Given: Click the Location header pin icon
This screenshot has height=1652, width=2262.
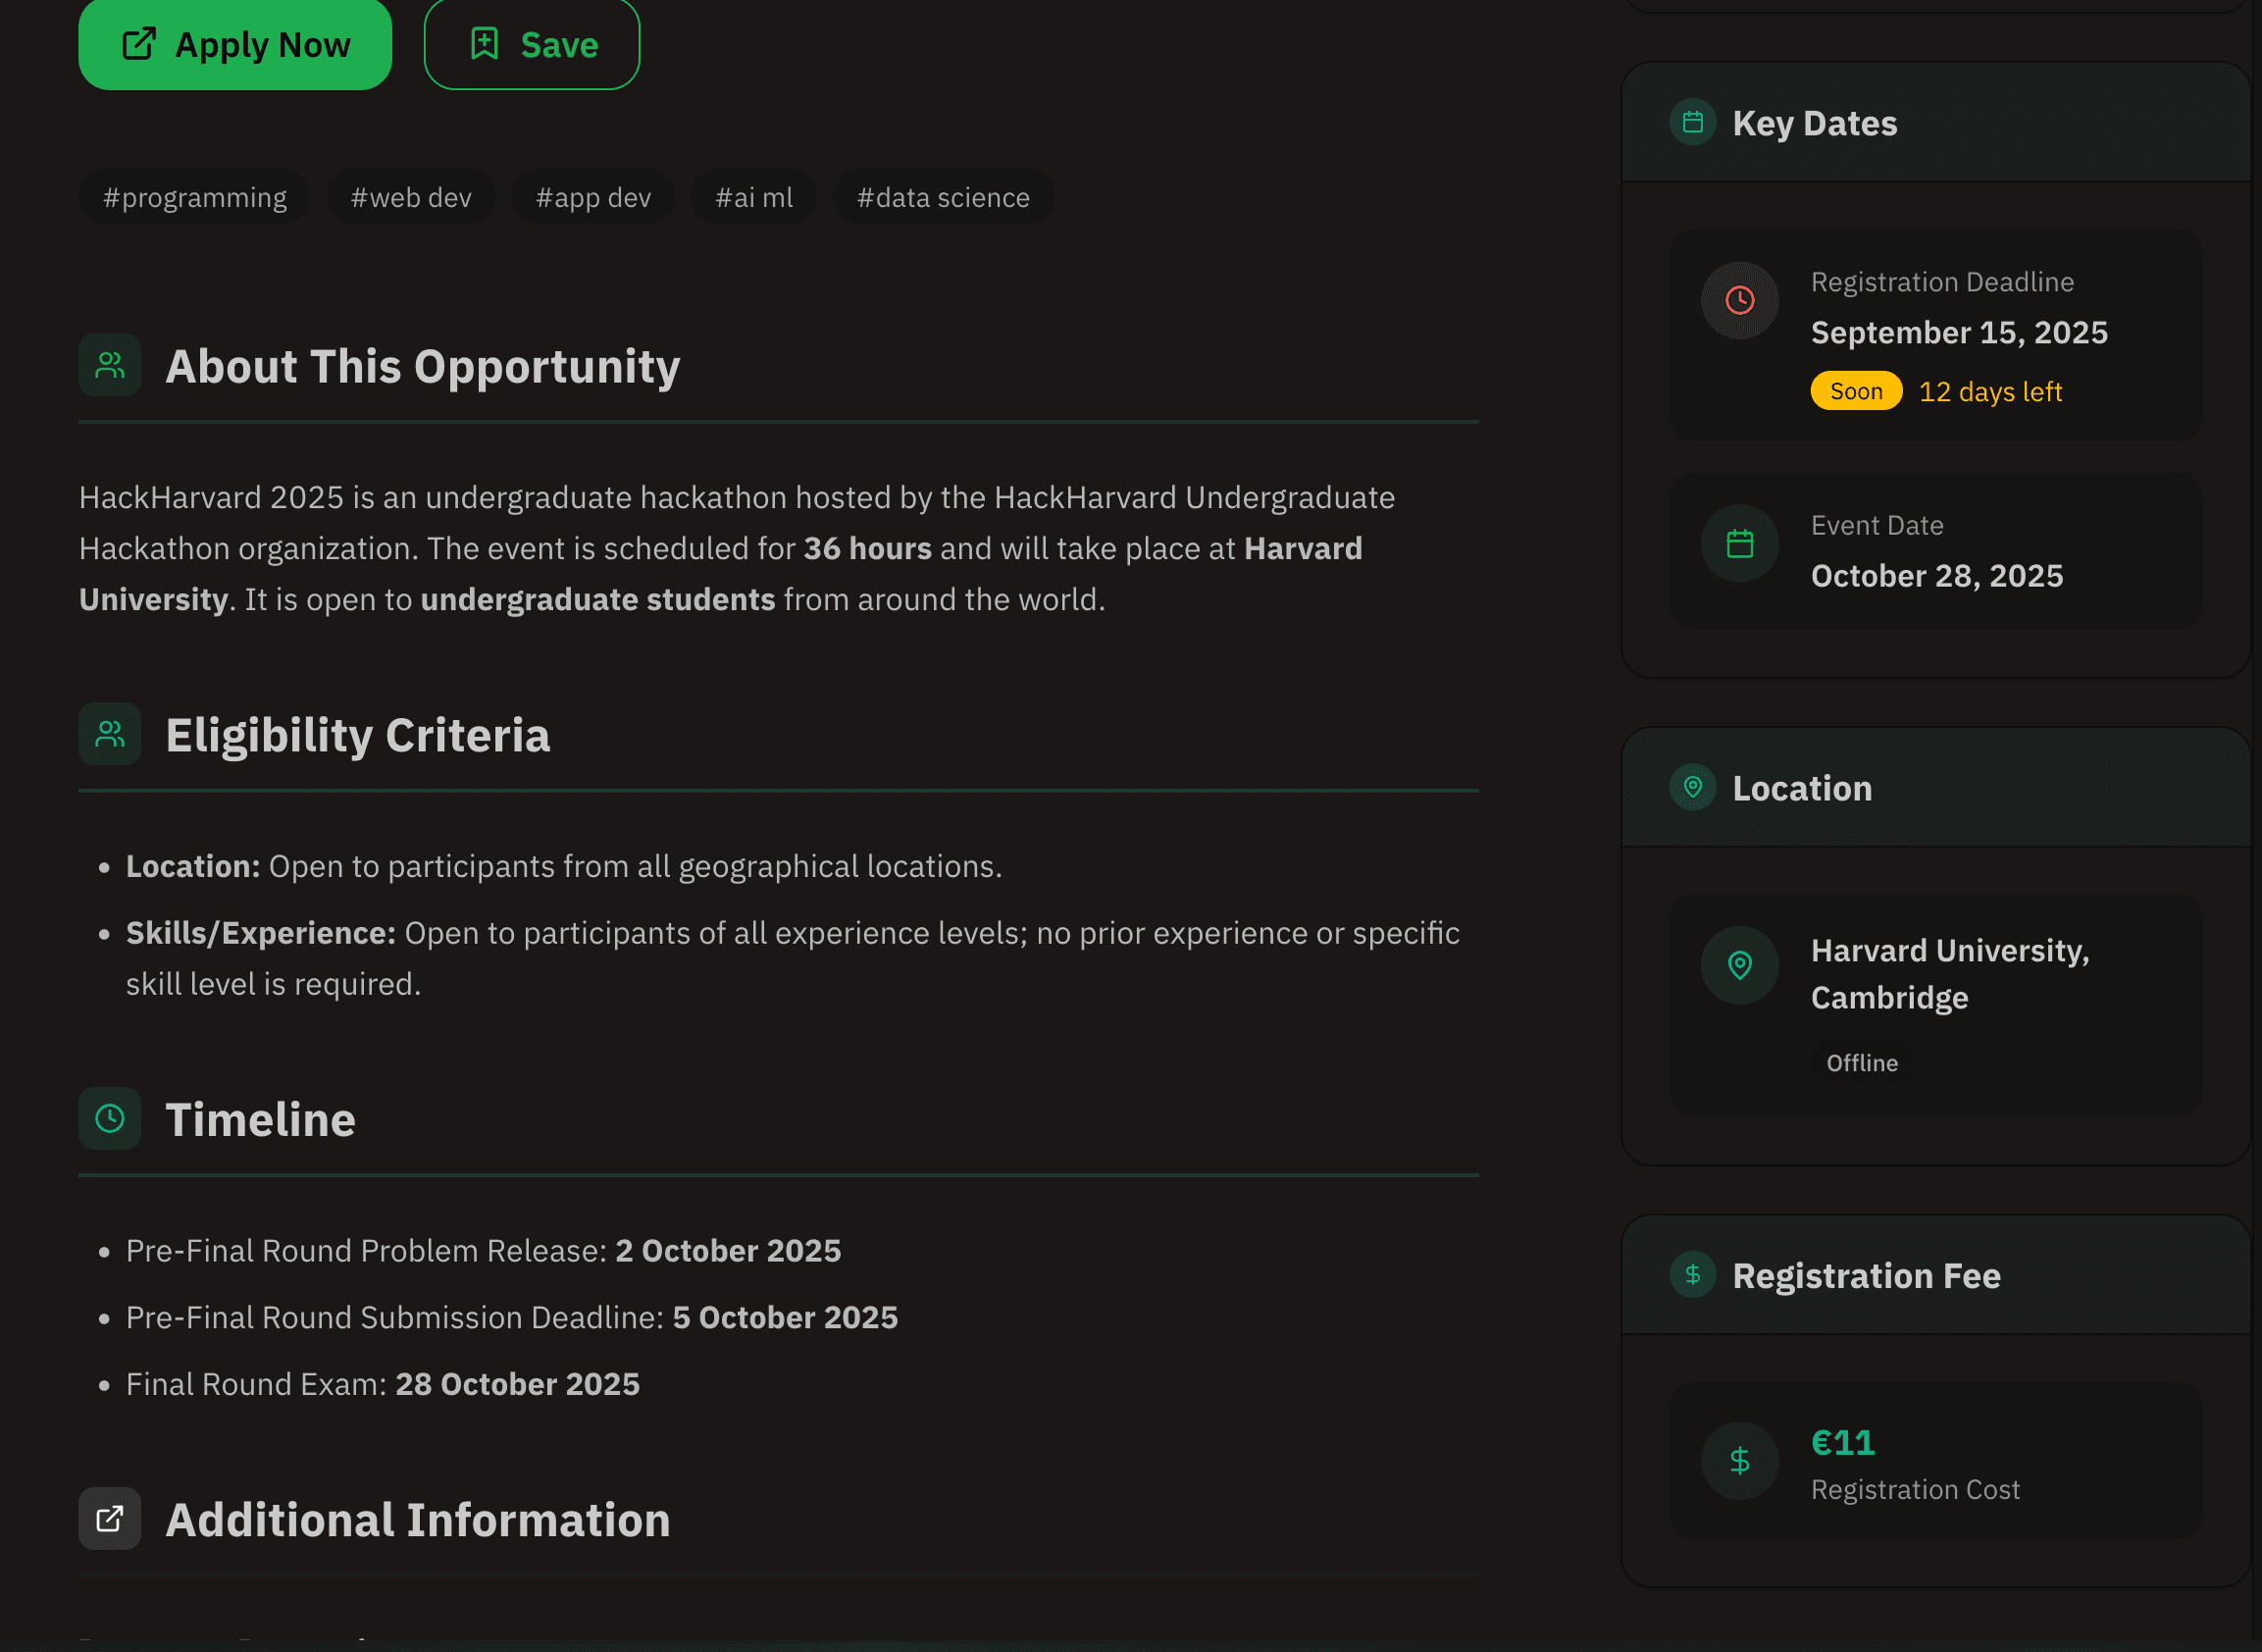Looking at the screenshot, I should (x=1693, y=787).
